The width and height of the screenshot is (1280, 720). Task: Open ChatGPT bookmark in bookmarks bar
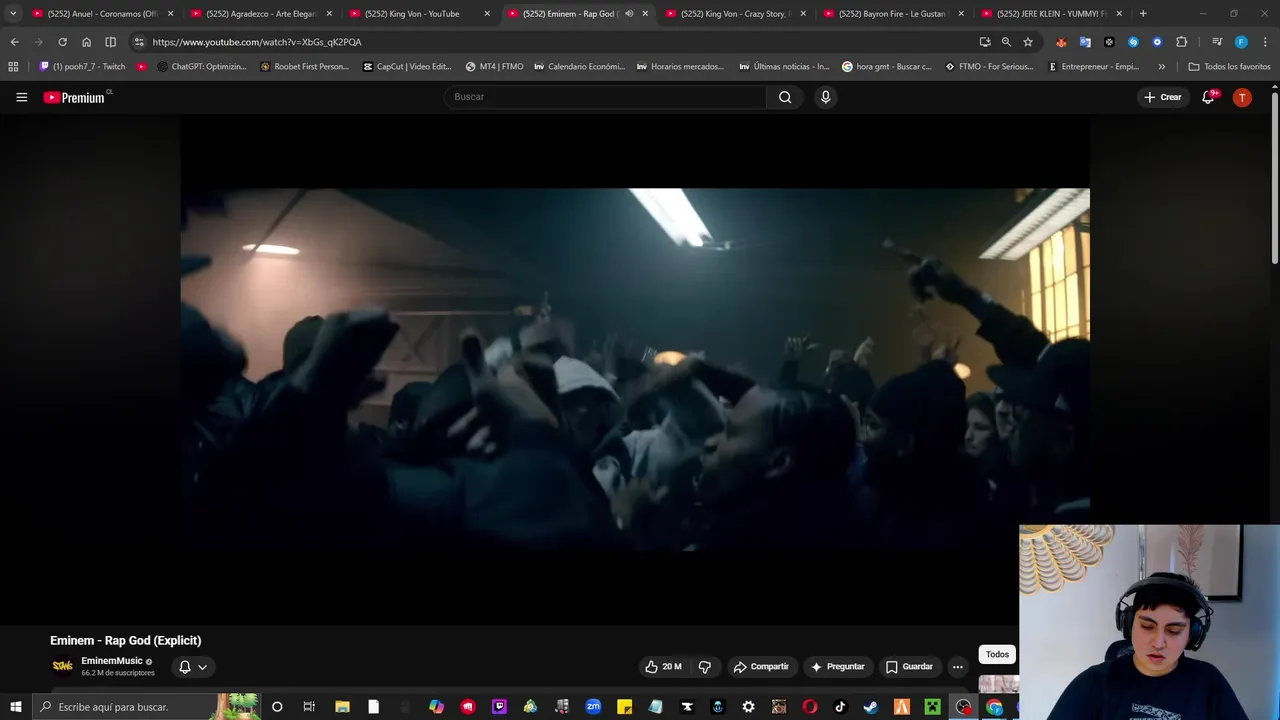tap(201, 67)
